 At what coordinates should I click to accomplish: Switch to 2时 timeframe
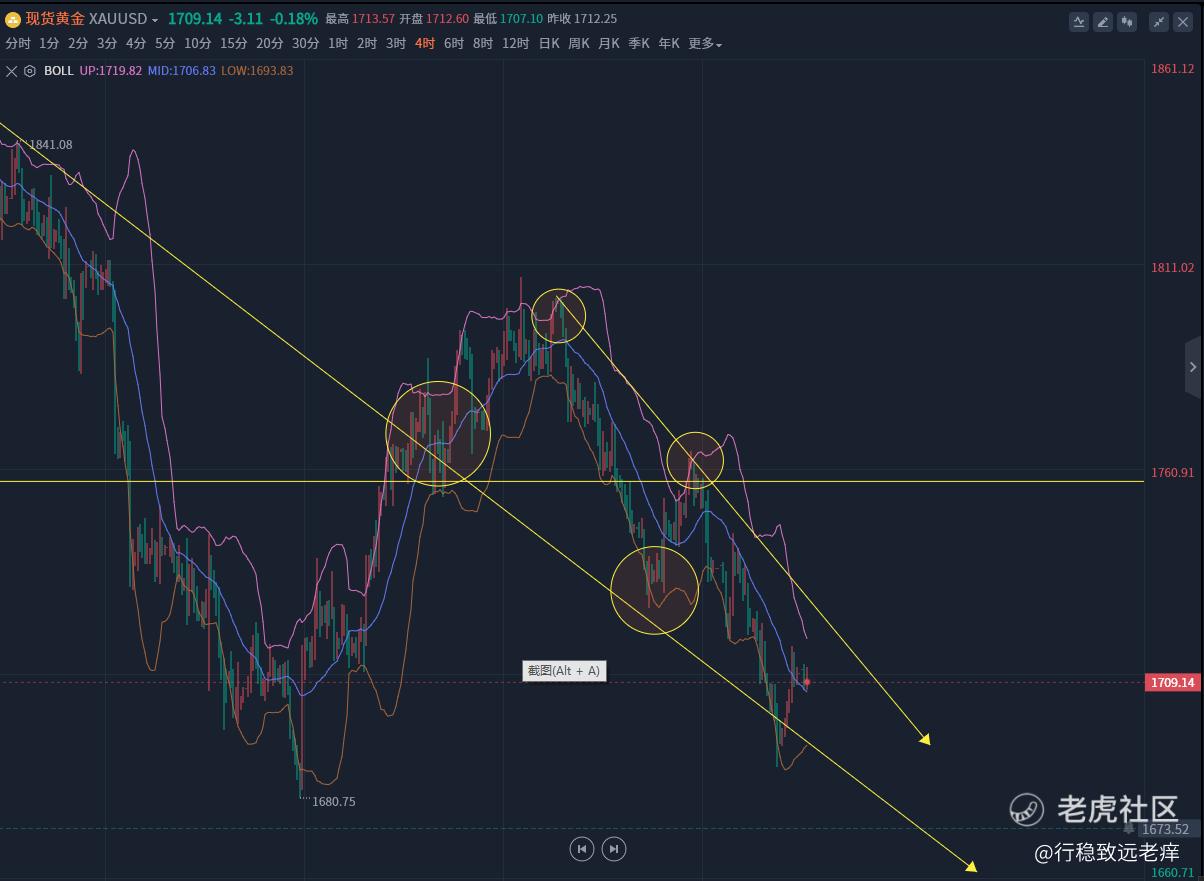pyautogui.click(x=367, y=44)
